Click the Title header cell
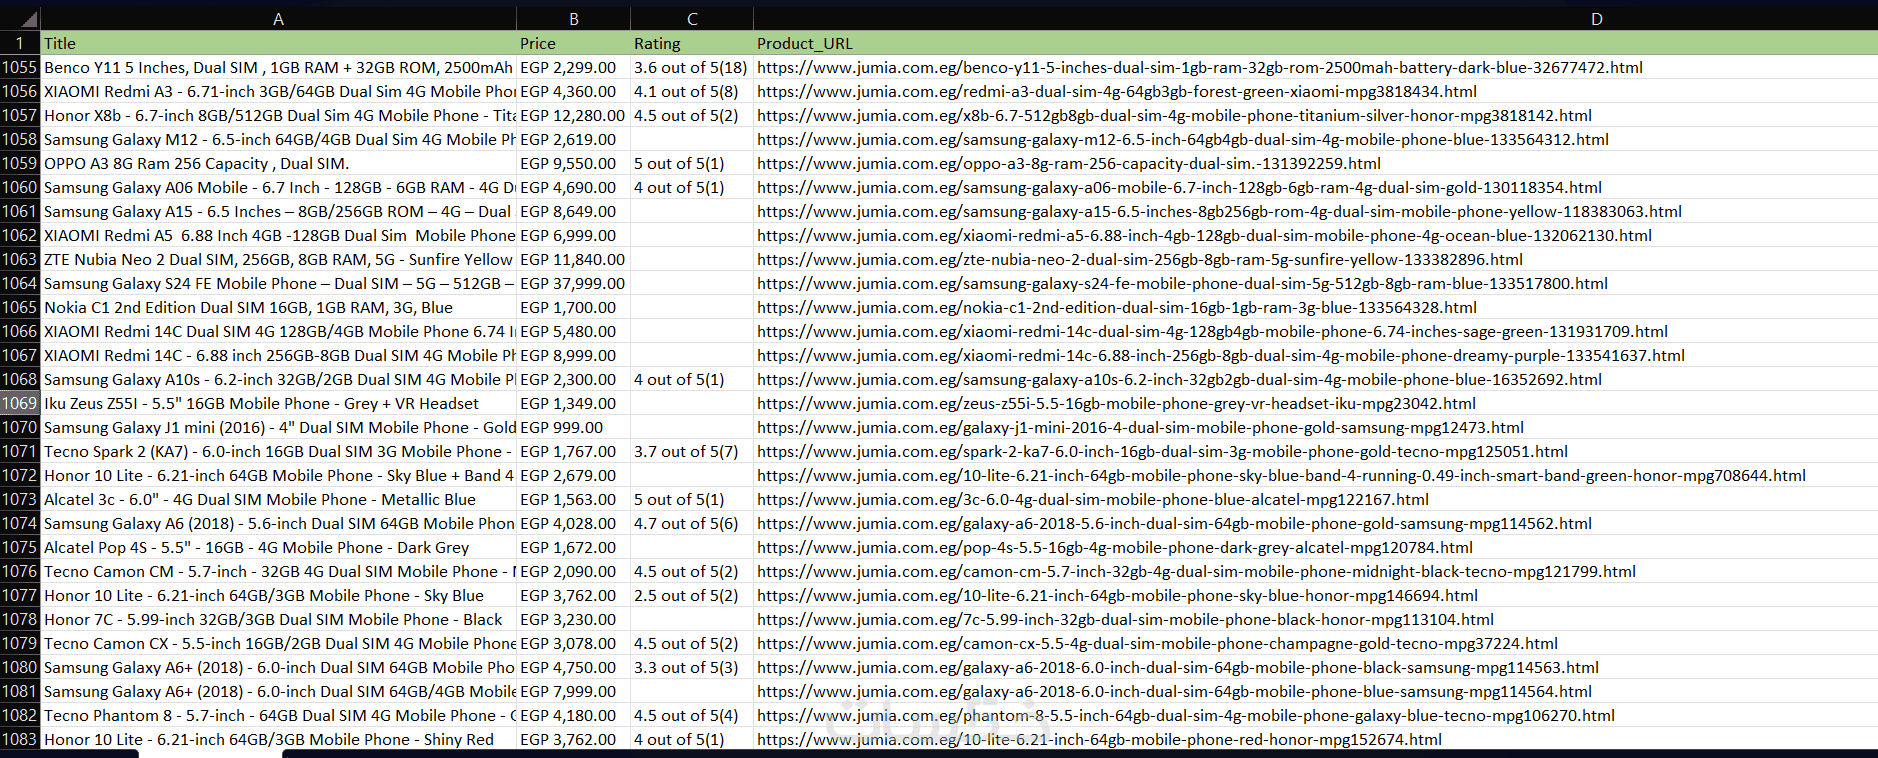Image resolution: width=1878 pixels, height=758 pixels. [278, 43]
